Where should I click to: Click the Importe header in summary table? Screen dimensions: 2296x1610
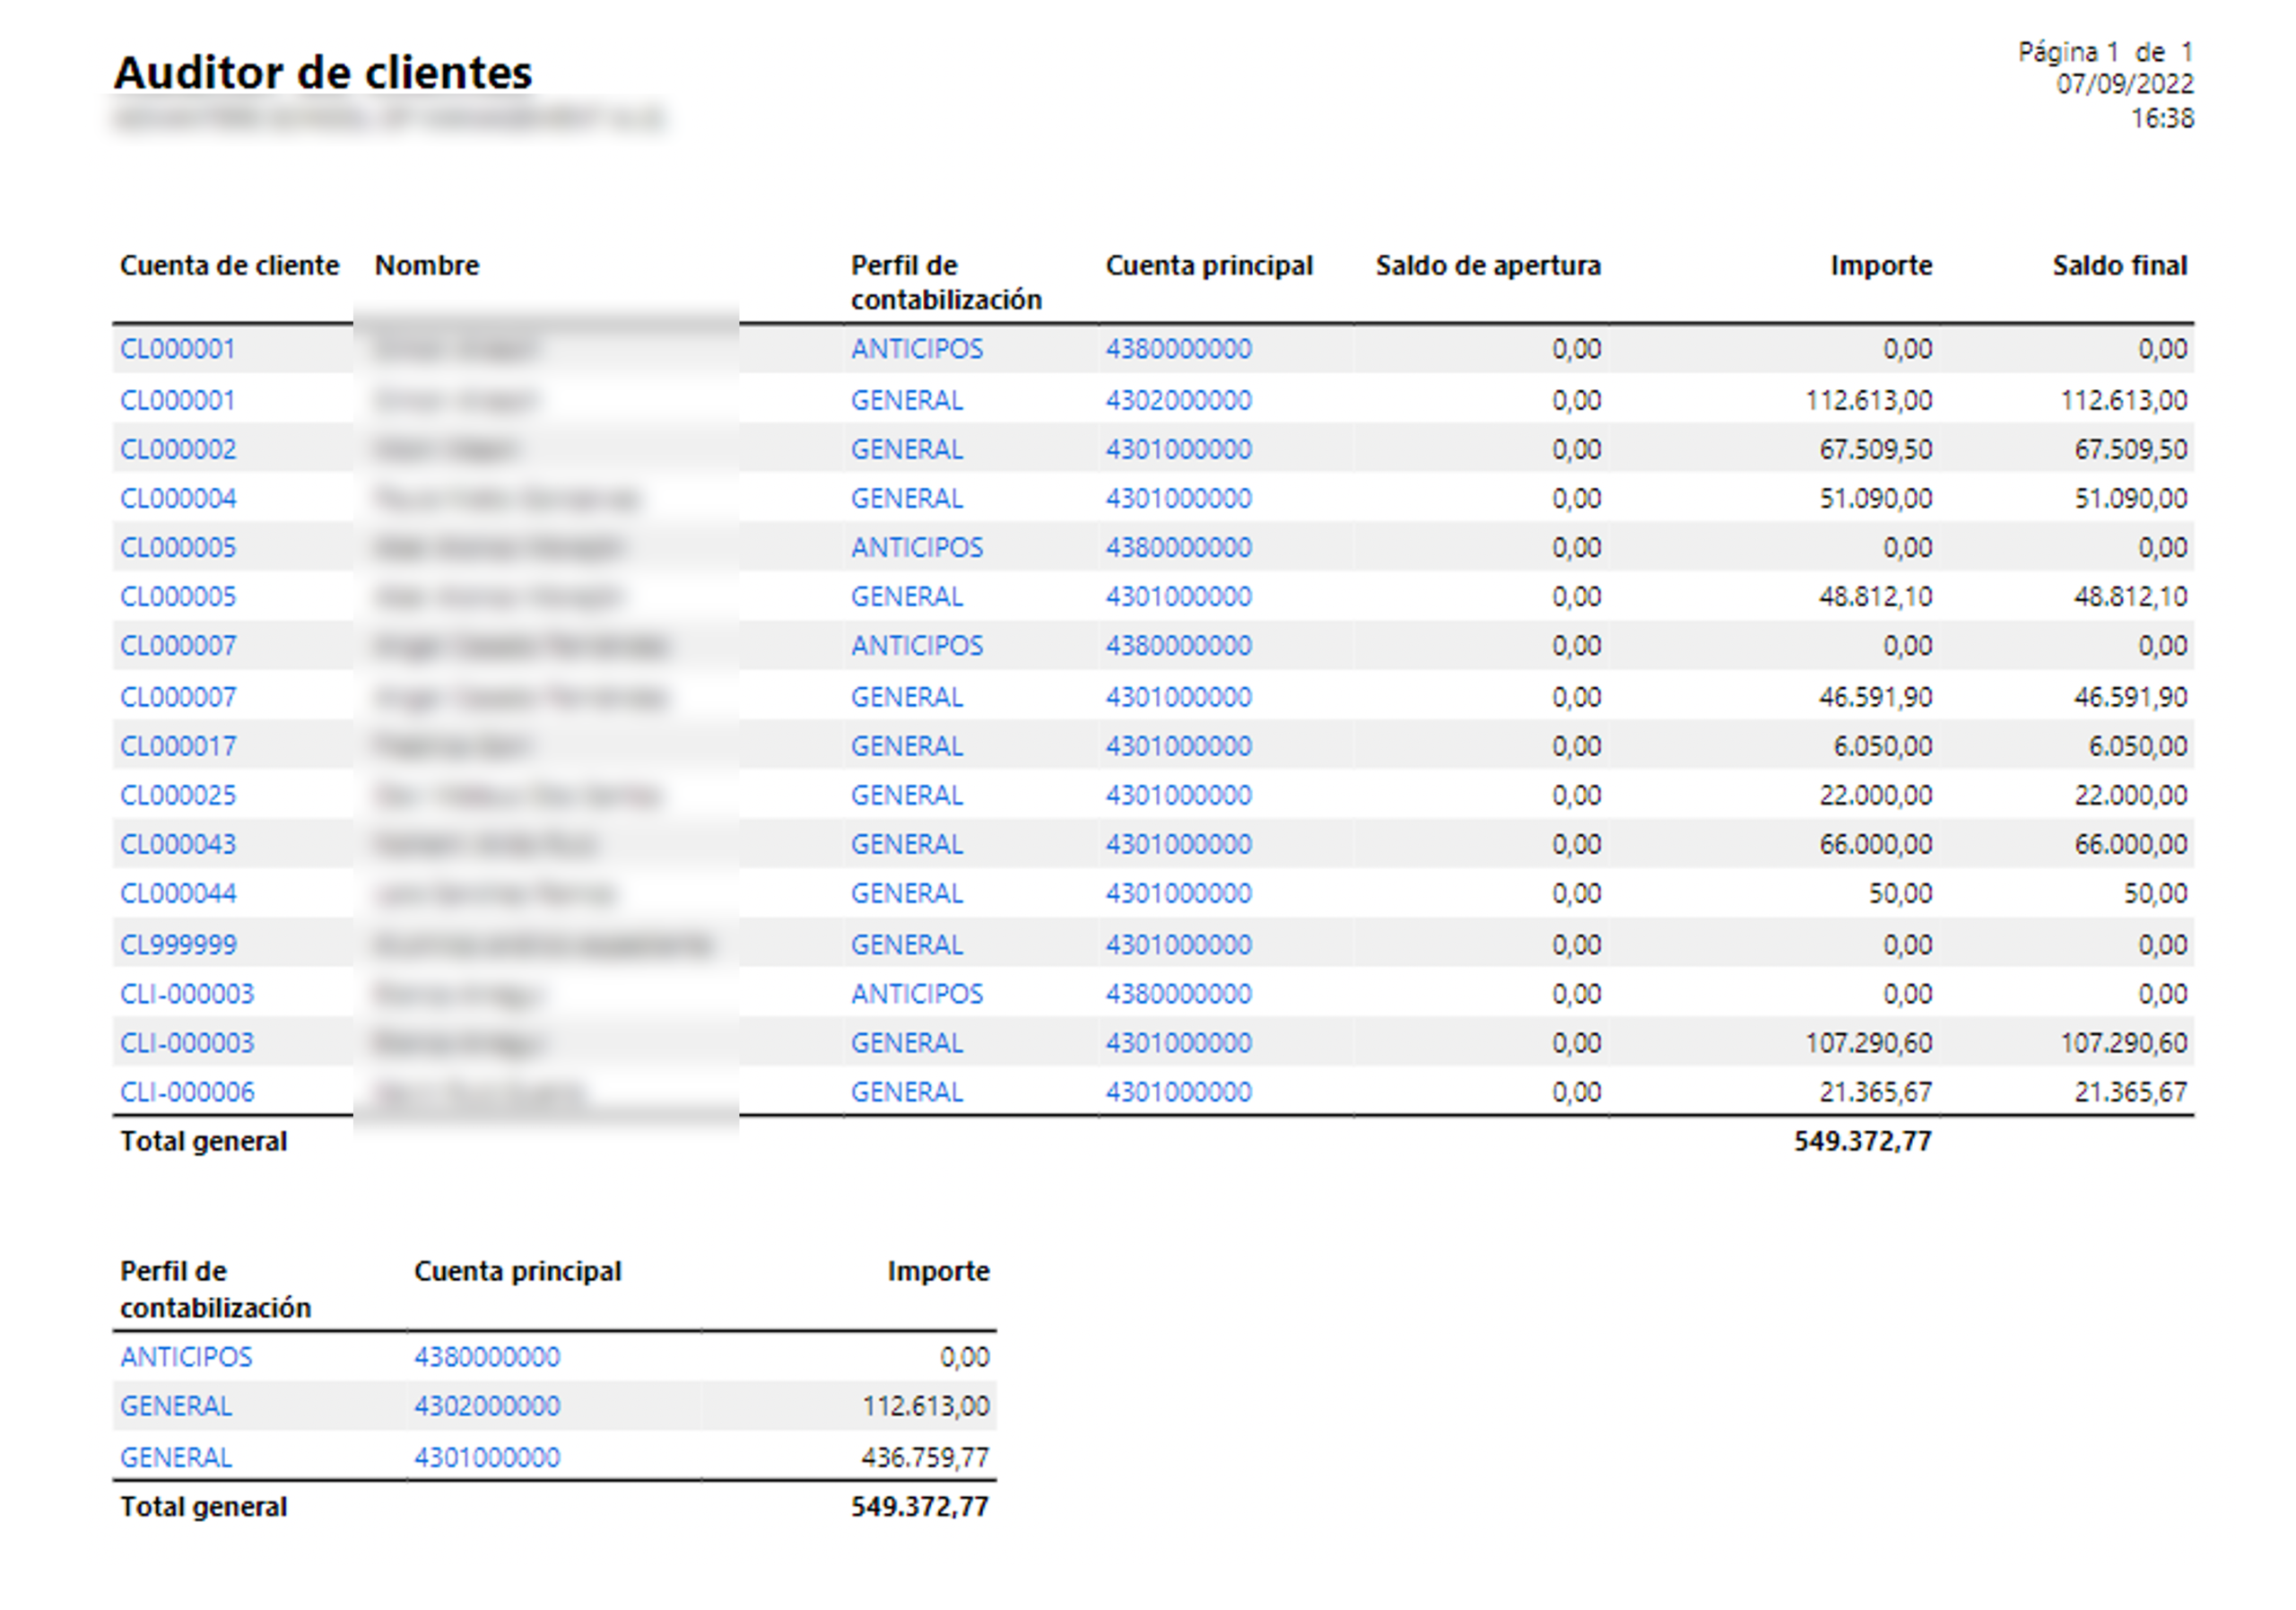coord(938,1272)
